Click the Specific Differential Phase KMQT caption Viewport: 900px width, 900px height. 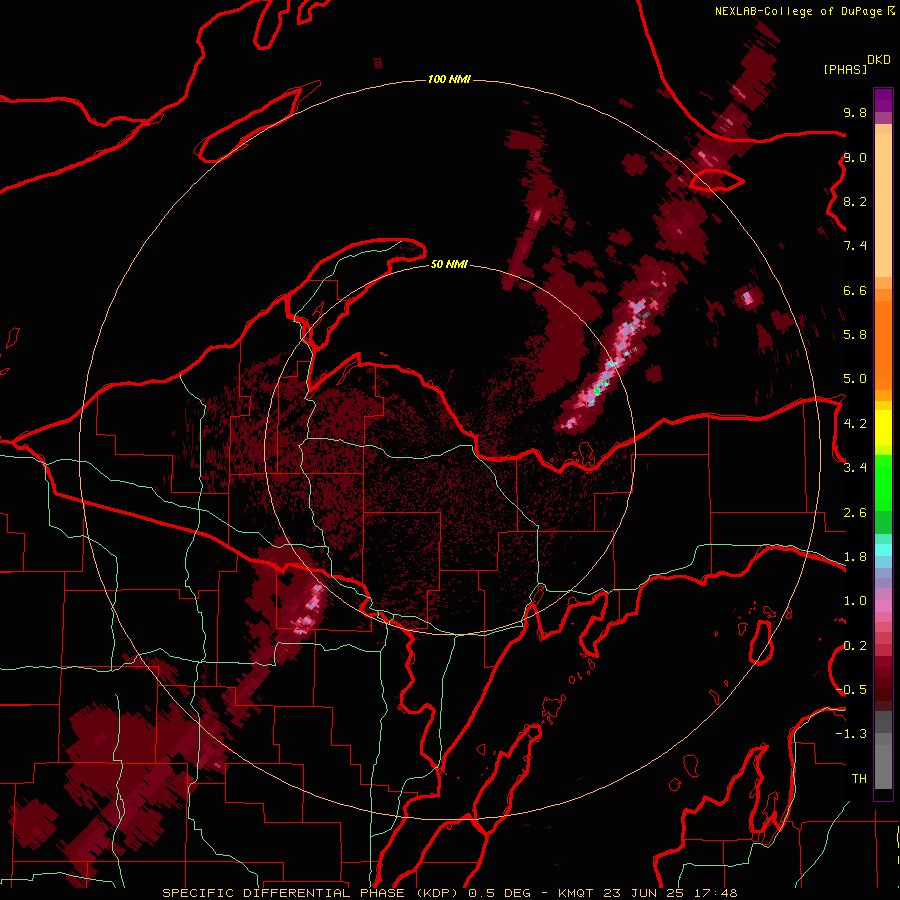click(x=449, y=893)
